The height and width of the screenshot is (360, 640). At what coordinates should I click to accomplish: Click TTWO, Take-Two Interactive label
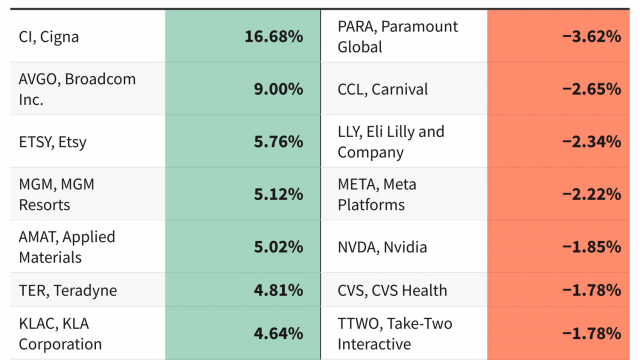(395, 333)
